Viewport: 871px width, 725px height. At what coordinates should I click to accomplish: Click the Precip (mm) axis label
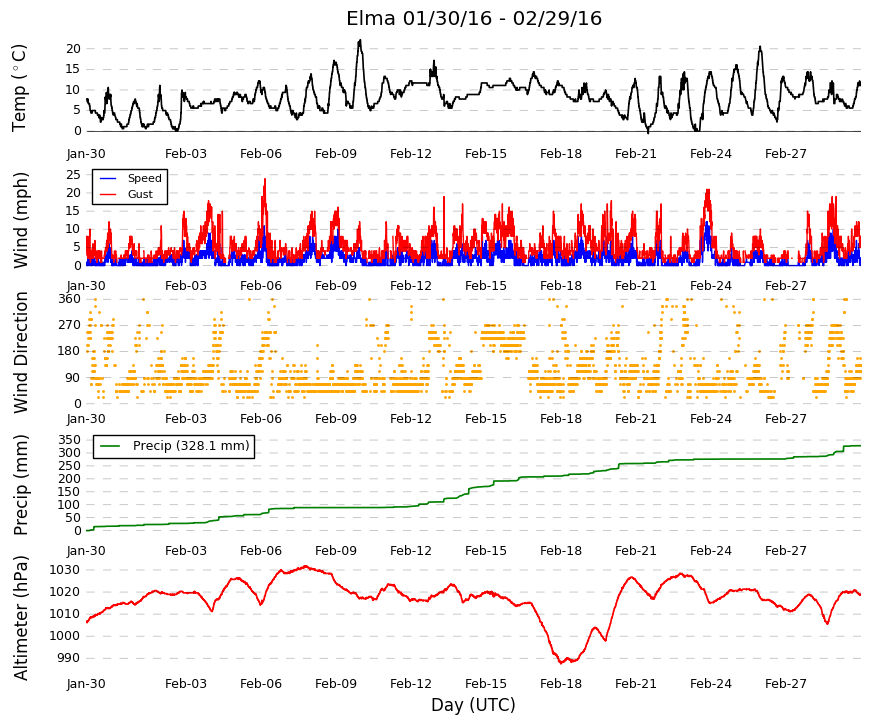(20, 485)
